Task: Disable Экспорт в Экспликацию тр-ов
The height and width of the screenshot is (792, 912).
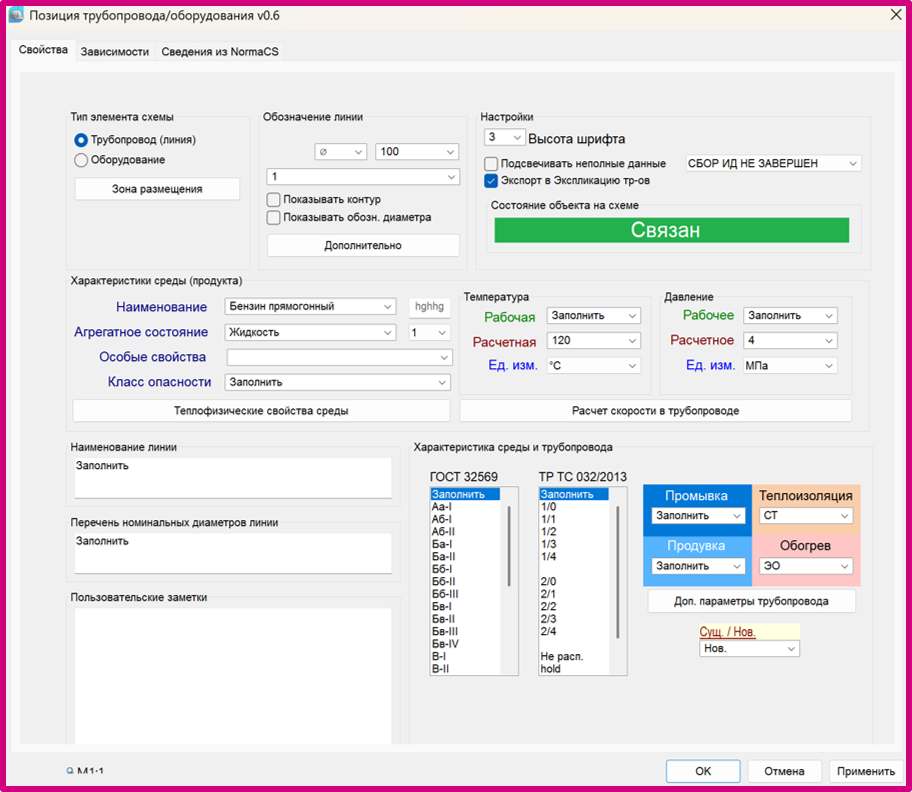Action: pos(489,181)
